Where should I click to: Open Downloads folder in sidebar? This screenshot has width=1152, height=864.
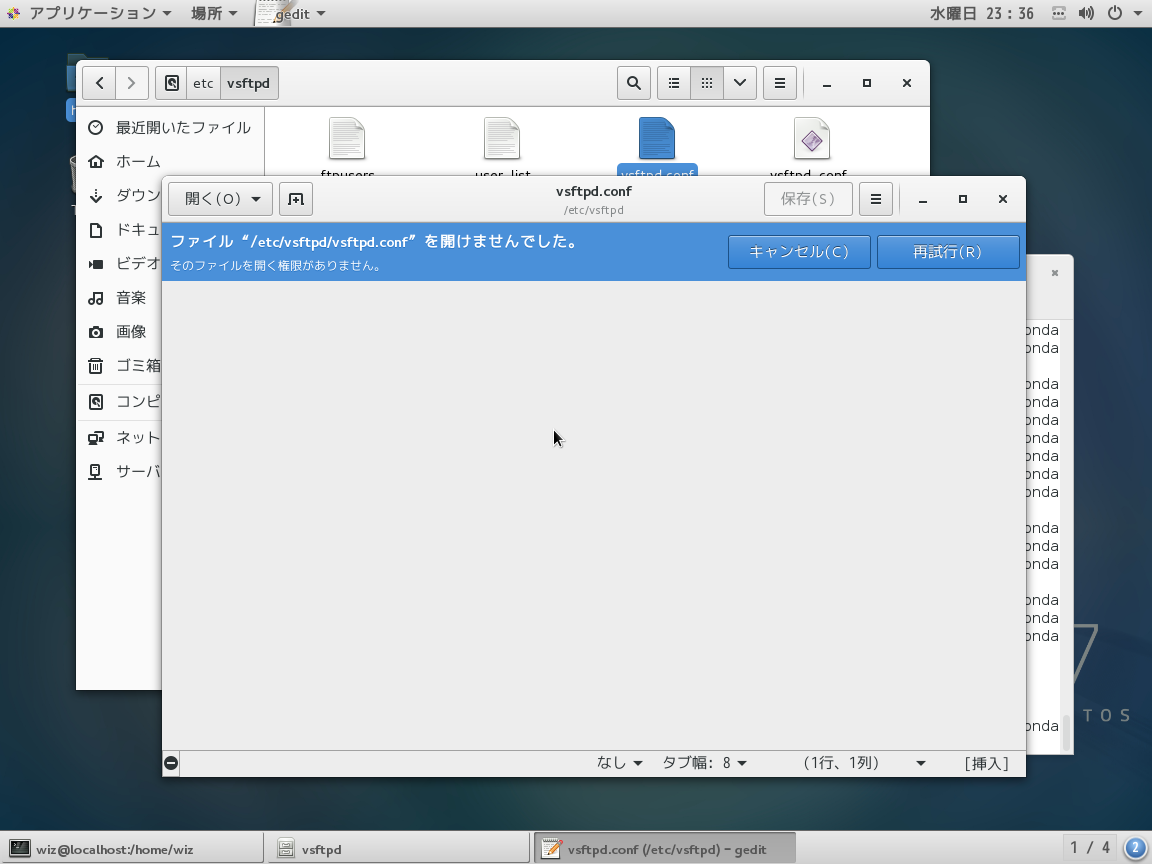[x=121, y=195]
